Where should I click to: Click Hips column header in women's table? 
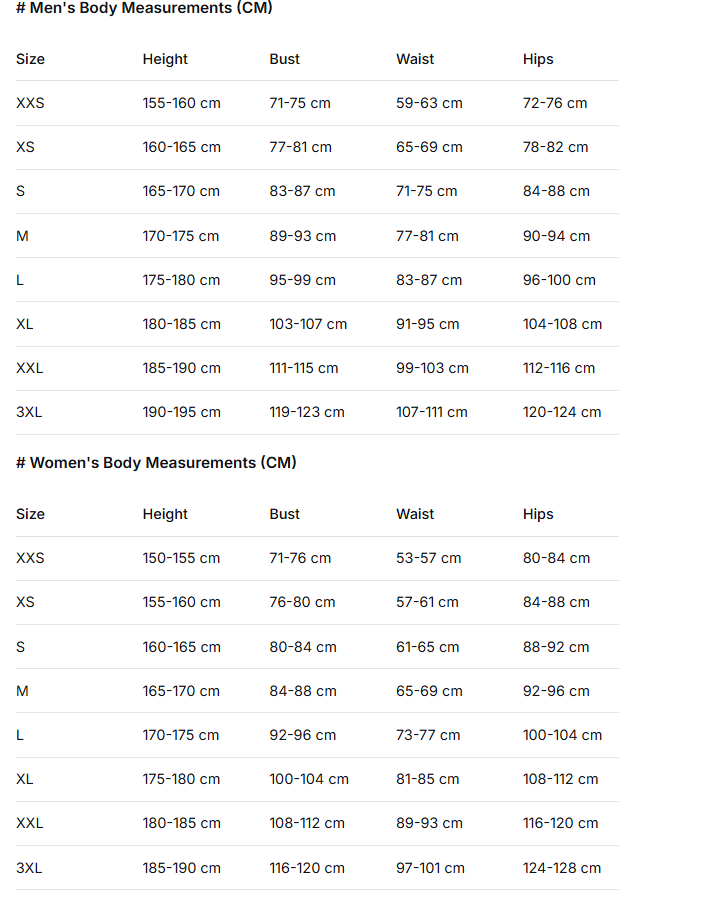pos(538,514)
